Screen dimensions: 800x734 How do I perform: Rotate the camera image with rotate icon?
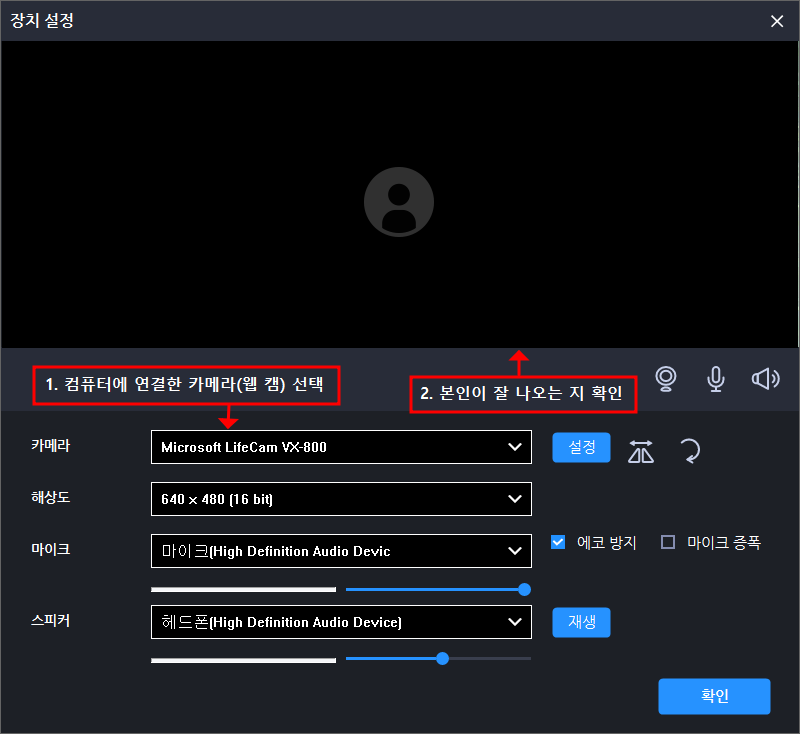point(690,451)
